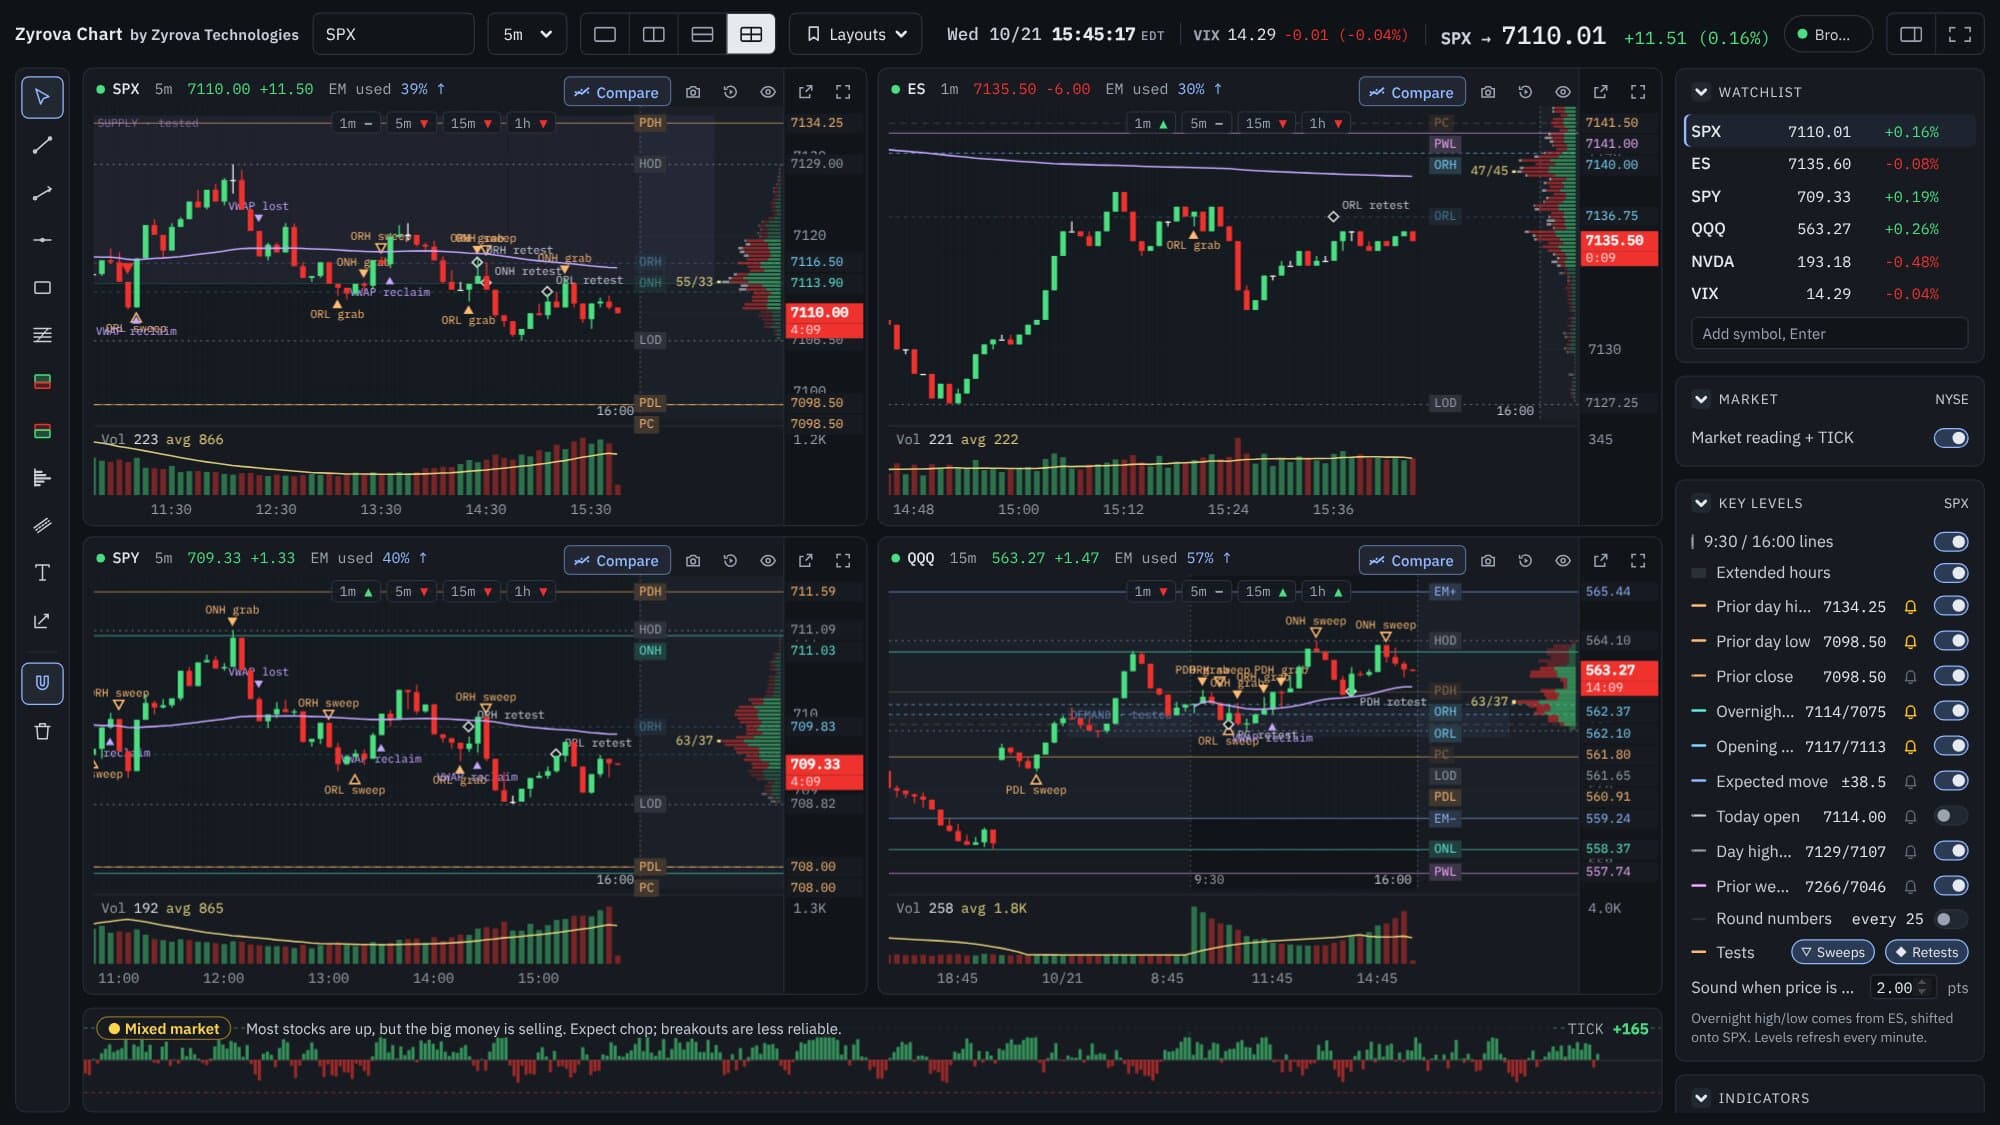Select VIX row in the watchlist
This screenshot has width=2000, height=1125.
click(1829, 294)
